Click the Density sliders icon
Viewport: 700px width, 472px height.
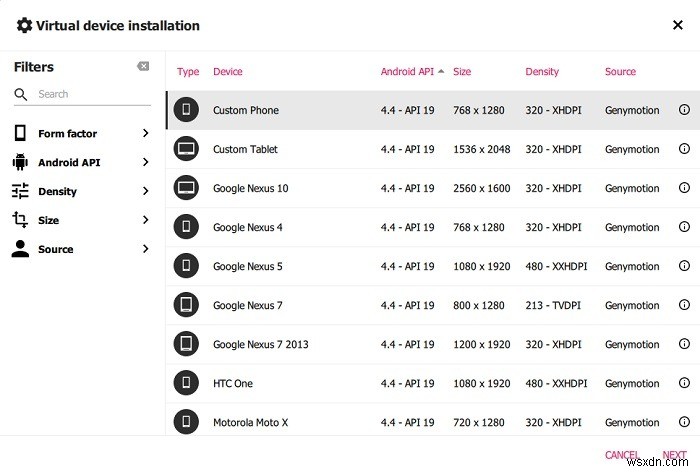(20, 191)
